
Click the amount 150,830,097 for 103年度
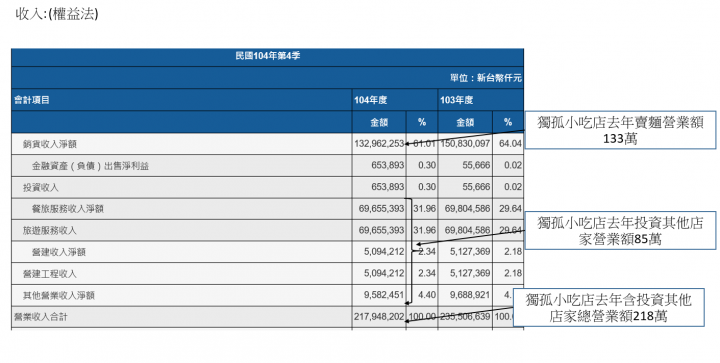[465, 144]
